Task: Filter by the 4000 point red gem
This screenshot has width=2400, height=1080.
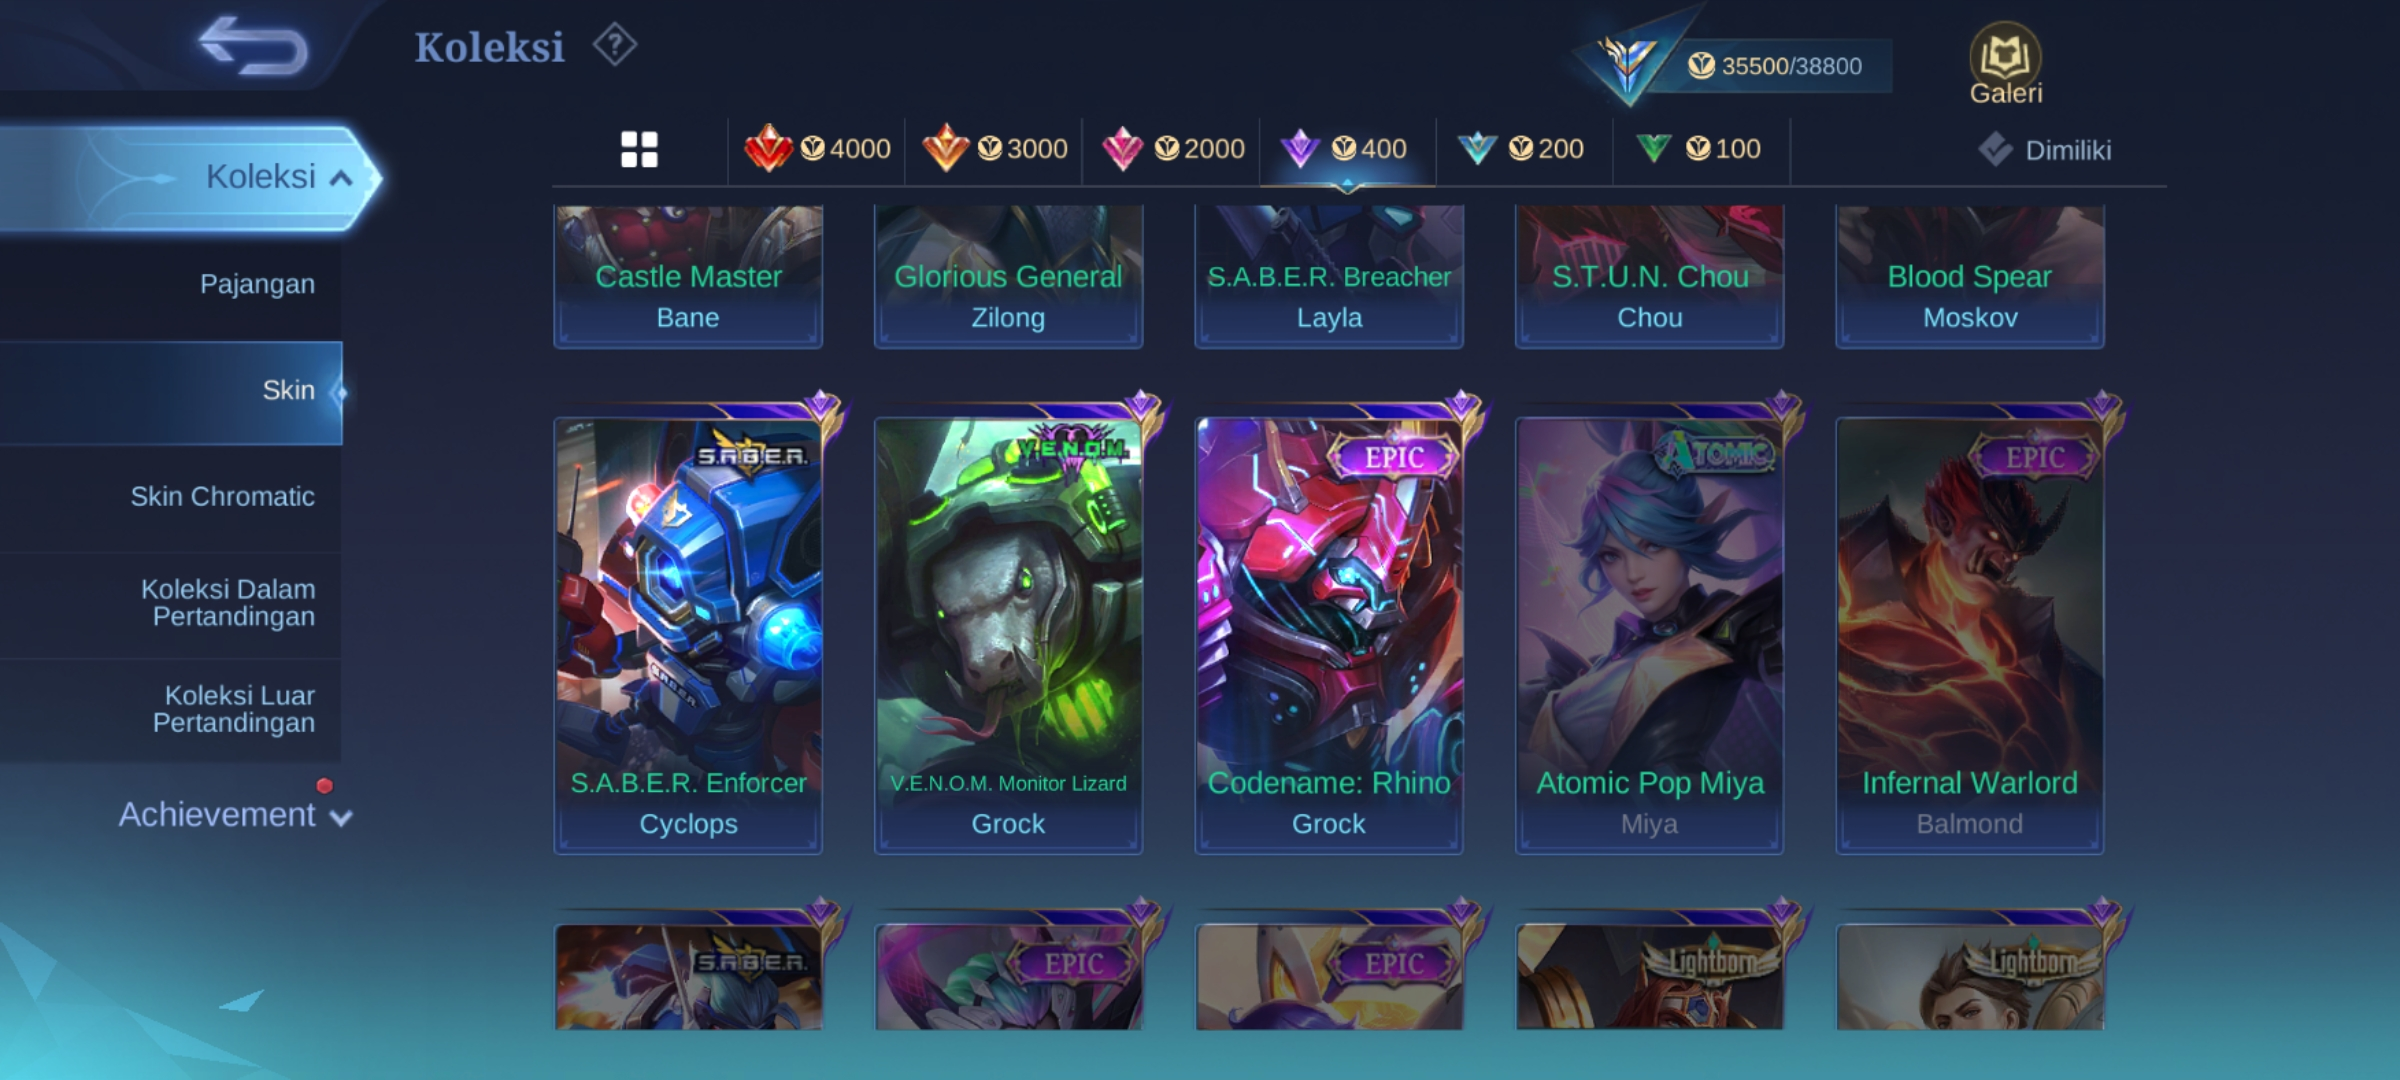Action: click(817, 149)
